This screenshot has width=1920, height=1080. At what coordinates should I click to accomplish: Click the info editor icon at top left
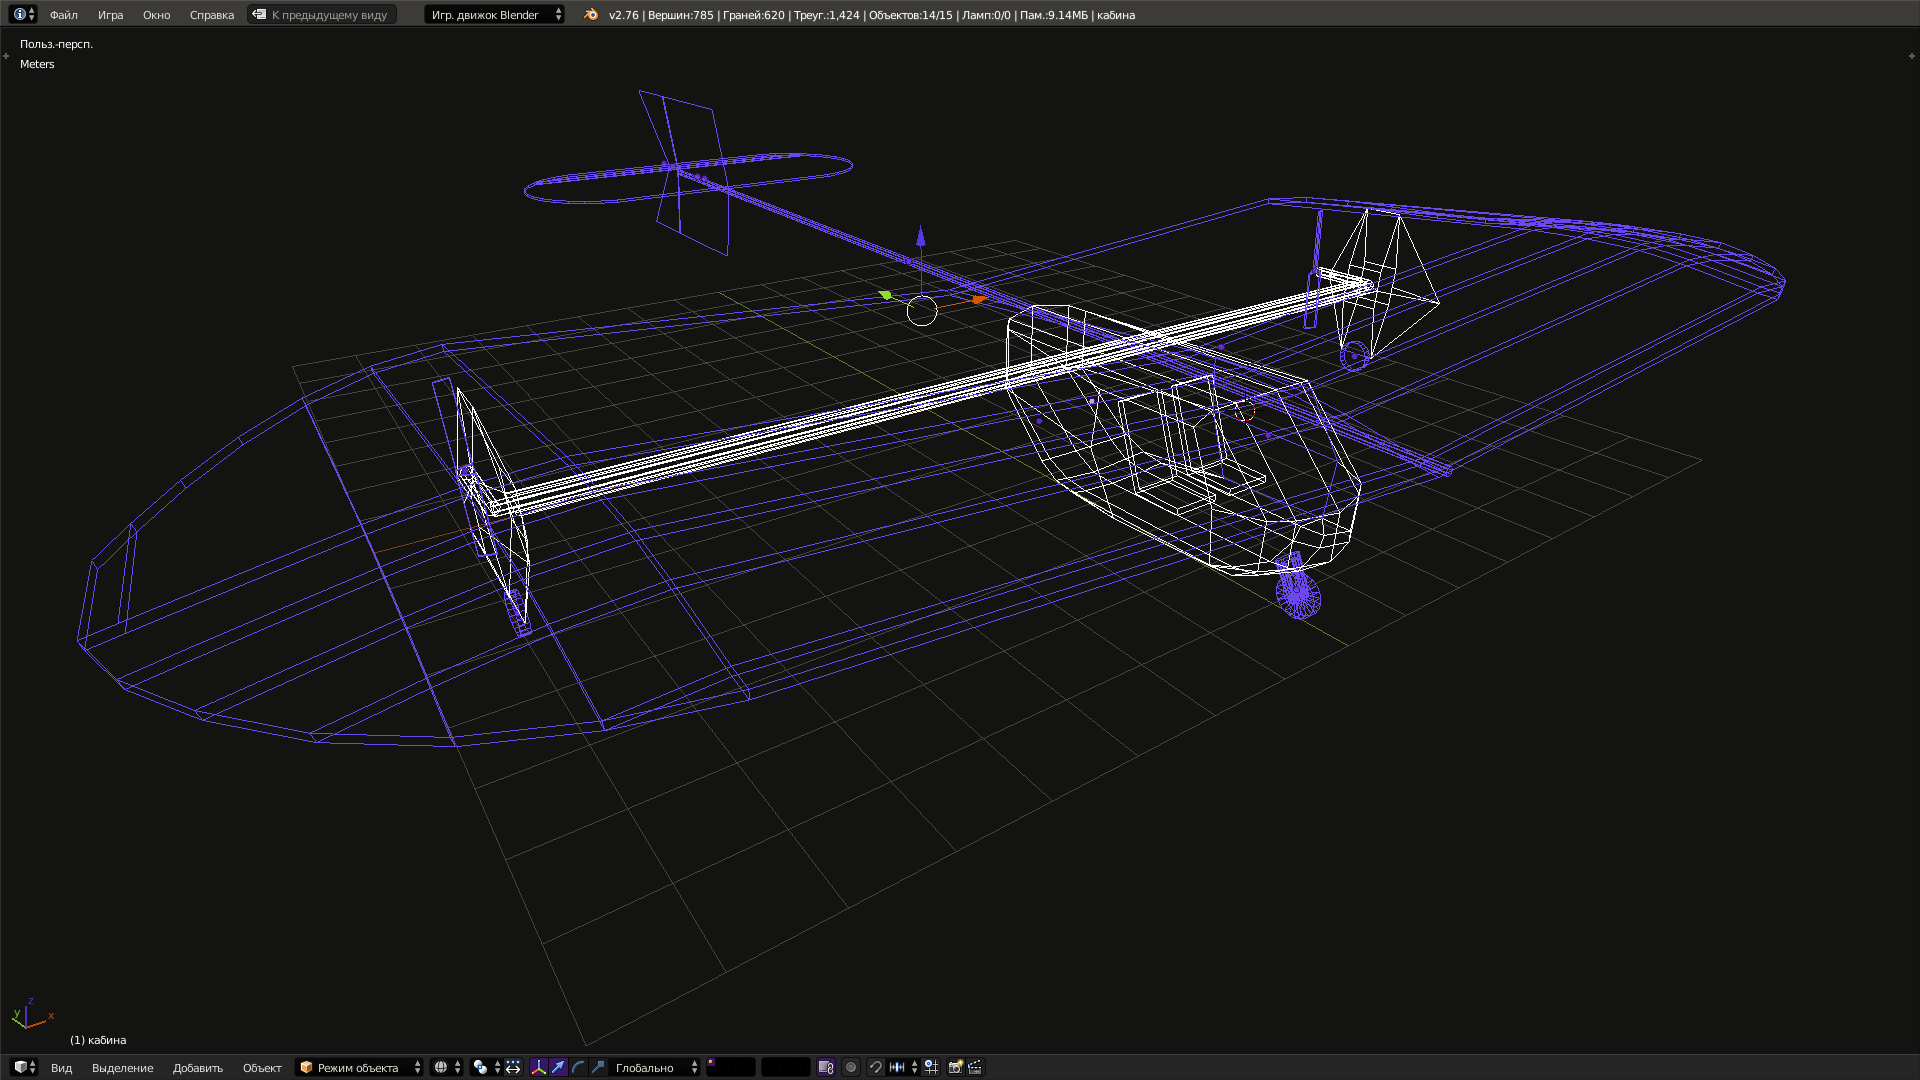pos(19,14)
